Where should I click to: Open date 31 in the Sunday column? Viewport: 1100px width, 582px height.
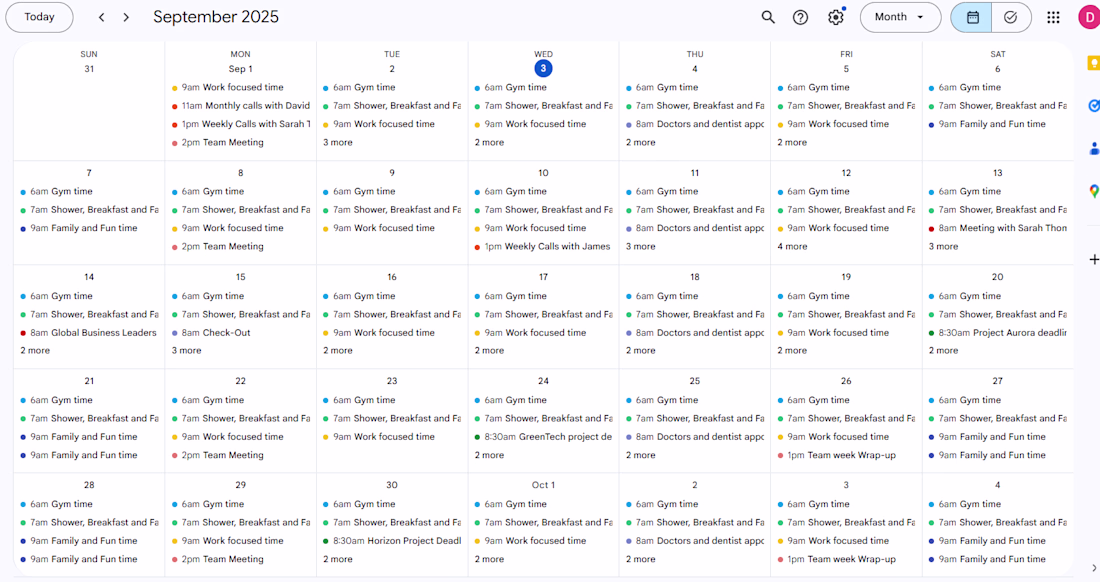[89, 69]
